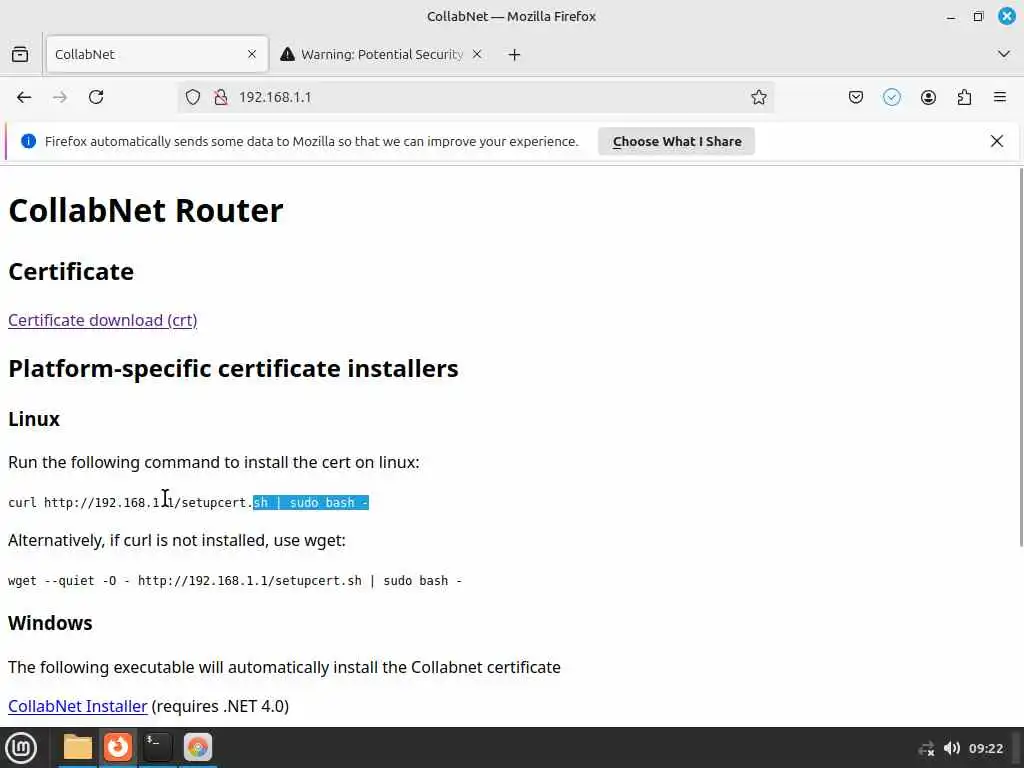The height and width of the screenshot is (768, 1024).
Task: Click the Platform-specific certificate installers heading
Action: [x=233, y=368]
